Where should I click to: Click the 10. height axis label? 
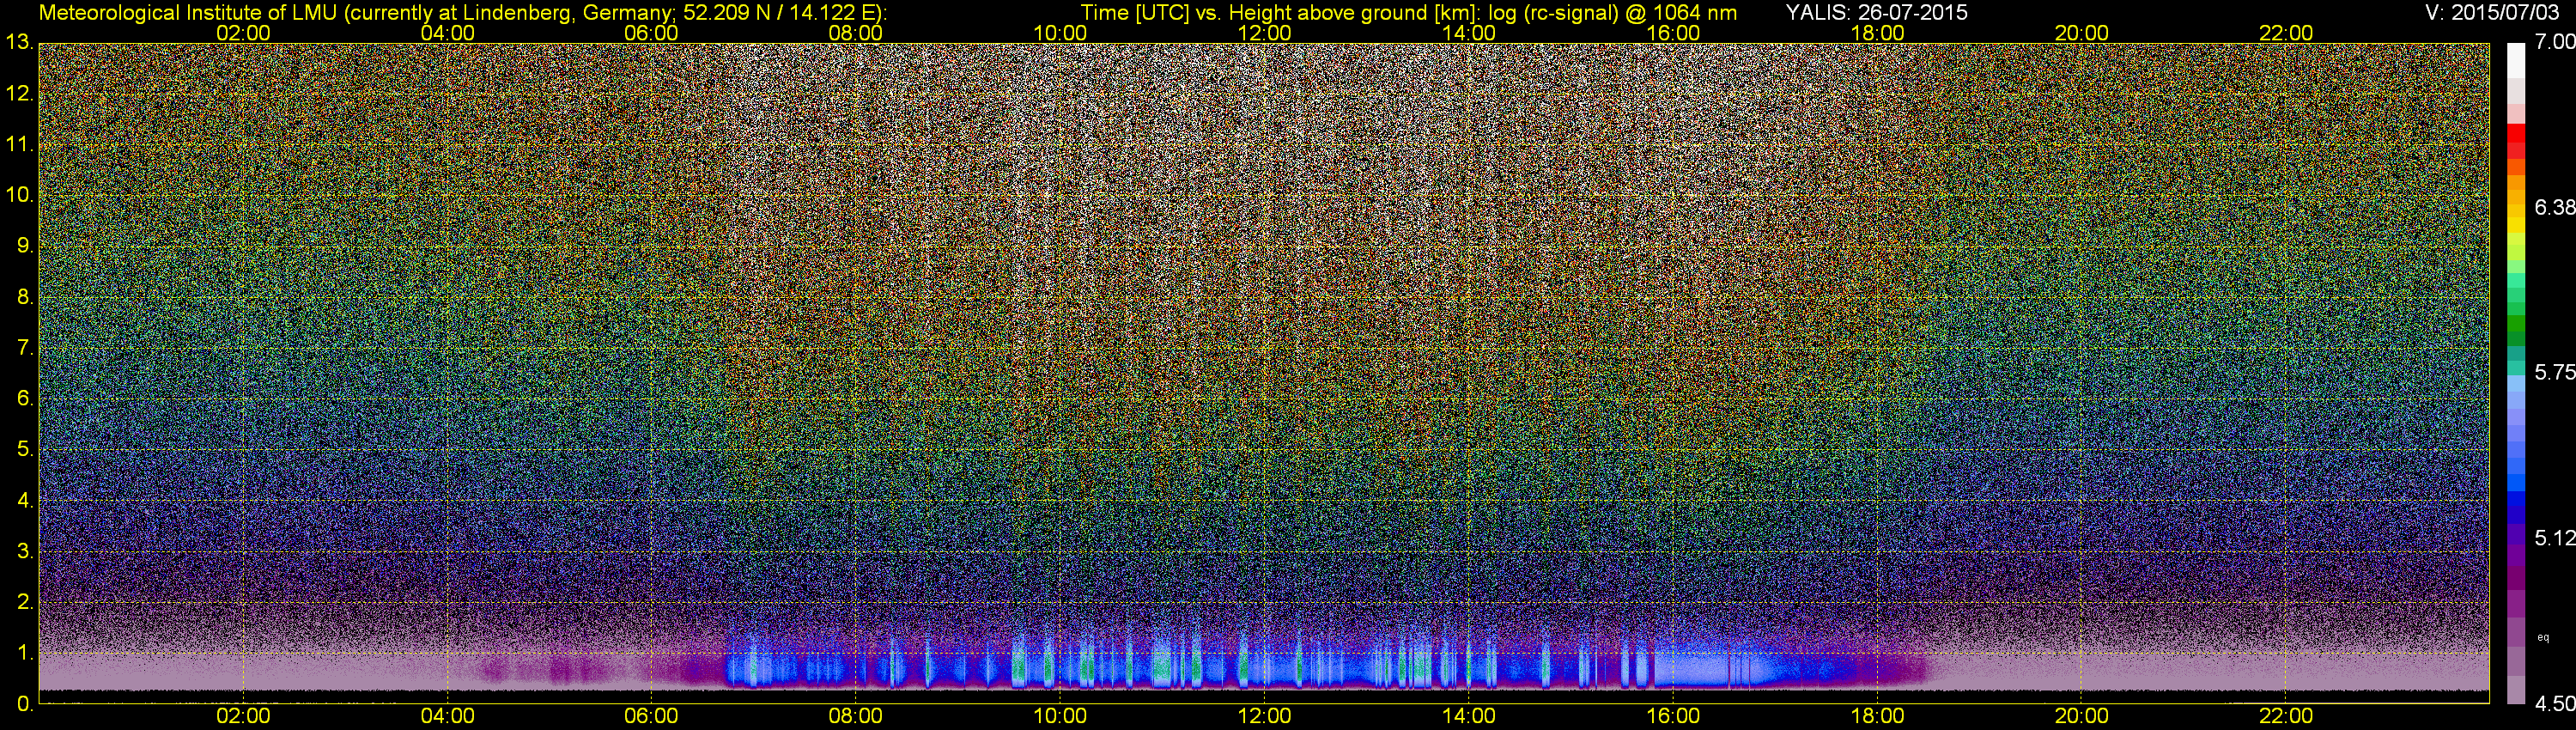click(19, 195)
